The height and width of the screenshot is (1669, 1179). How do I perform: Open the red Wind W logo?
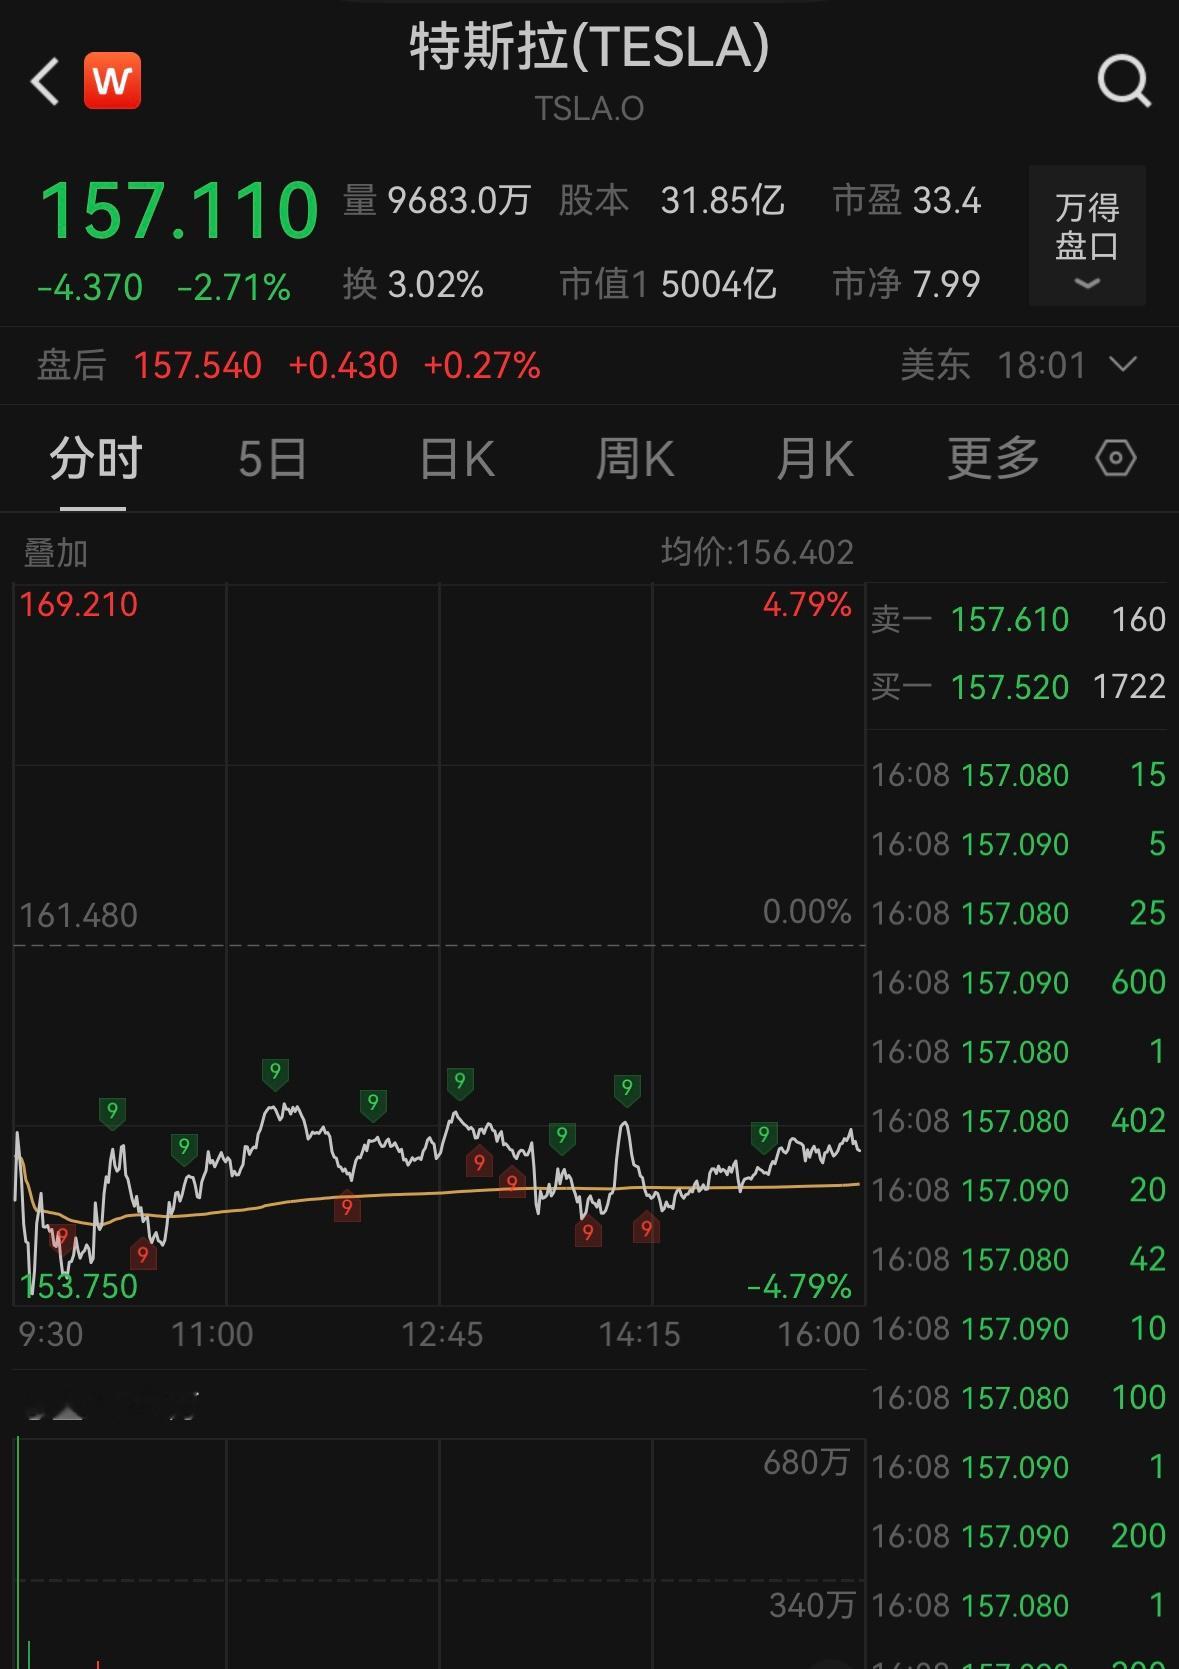(112, 80)
